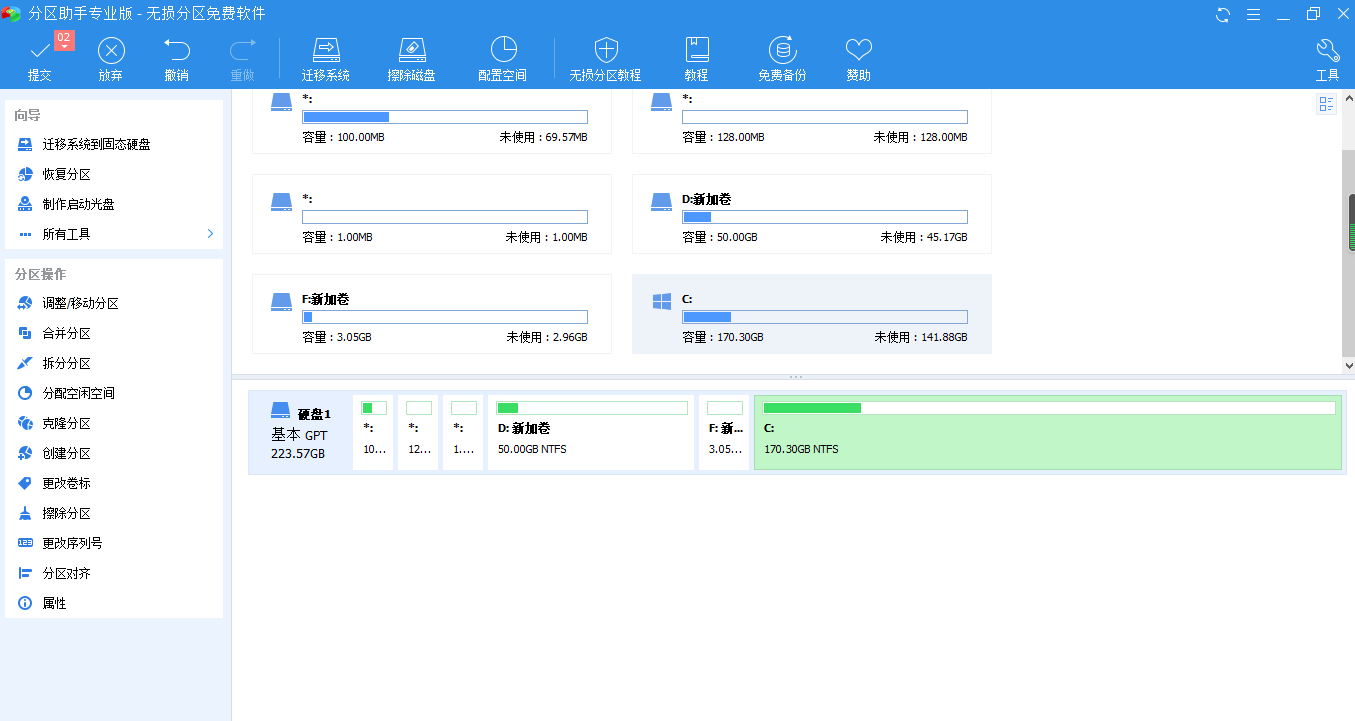Click 迁移系统到固态硬盘 wizard link

(x=96, y=145)
